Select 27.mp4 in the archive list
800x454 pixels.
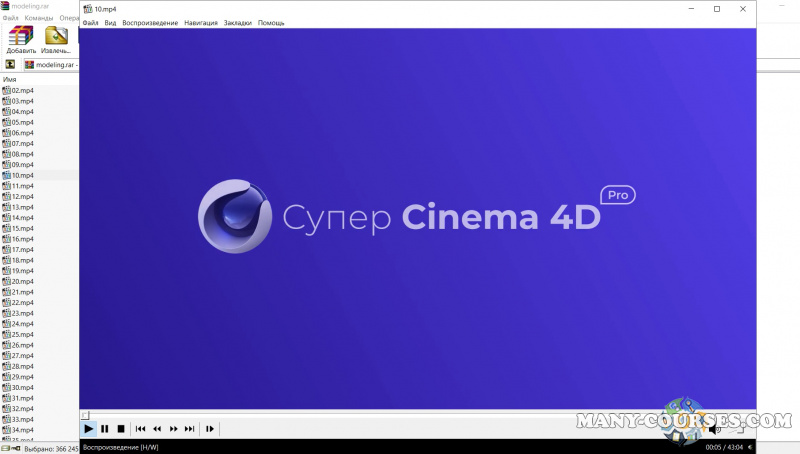click(22, 355)
